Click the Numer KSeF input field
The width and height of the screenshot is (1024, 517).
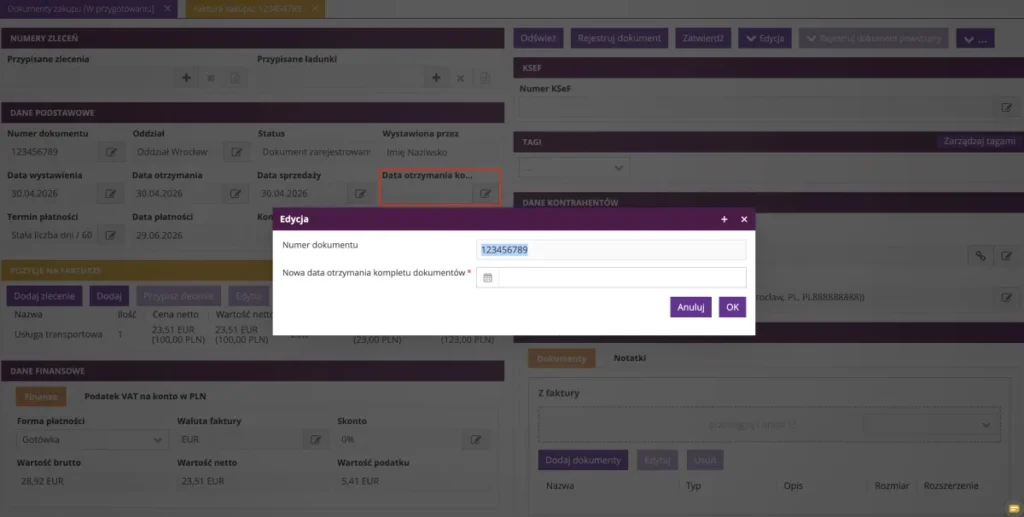(756, 108)
